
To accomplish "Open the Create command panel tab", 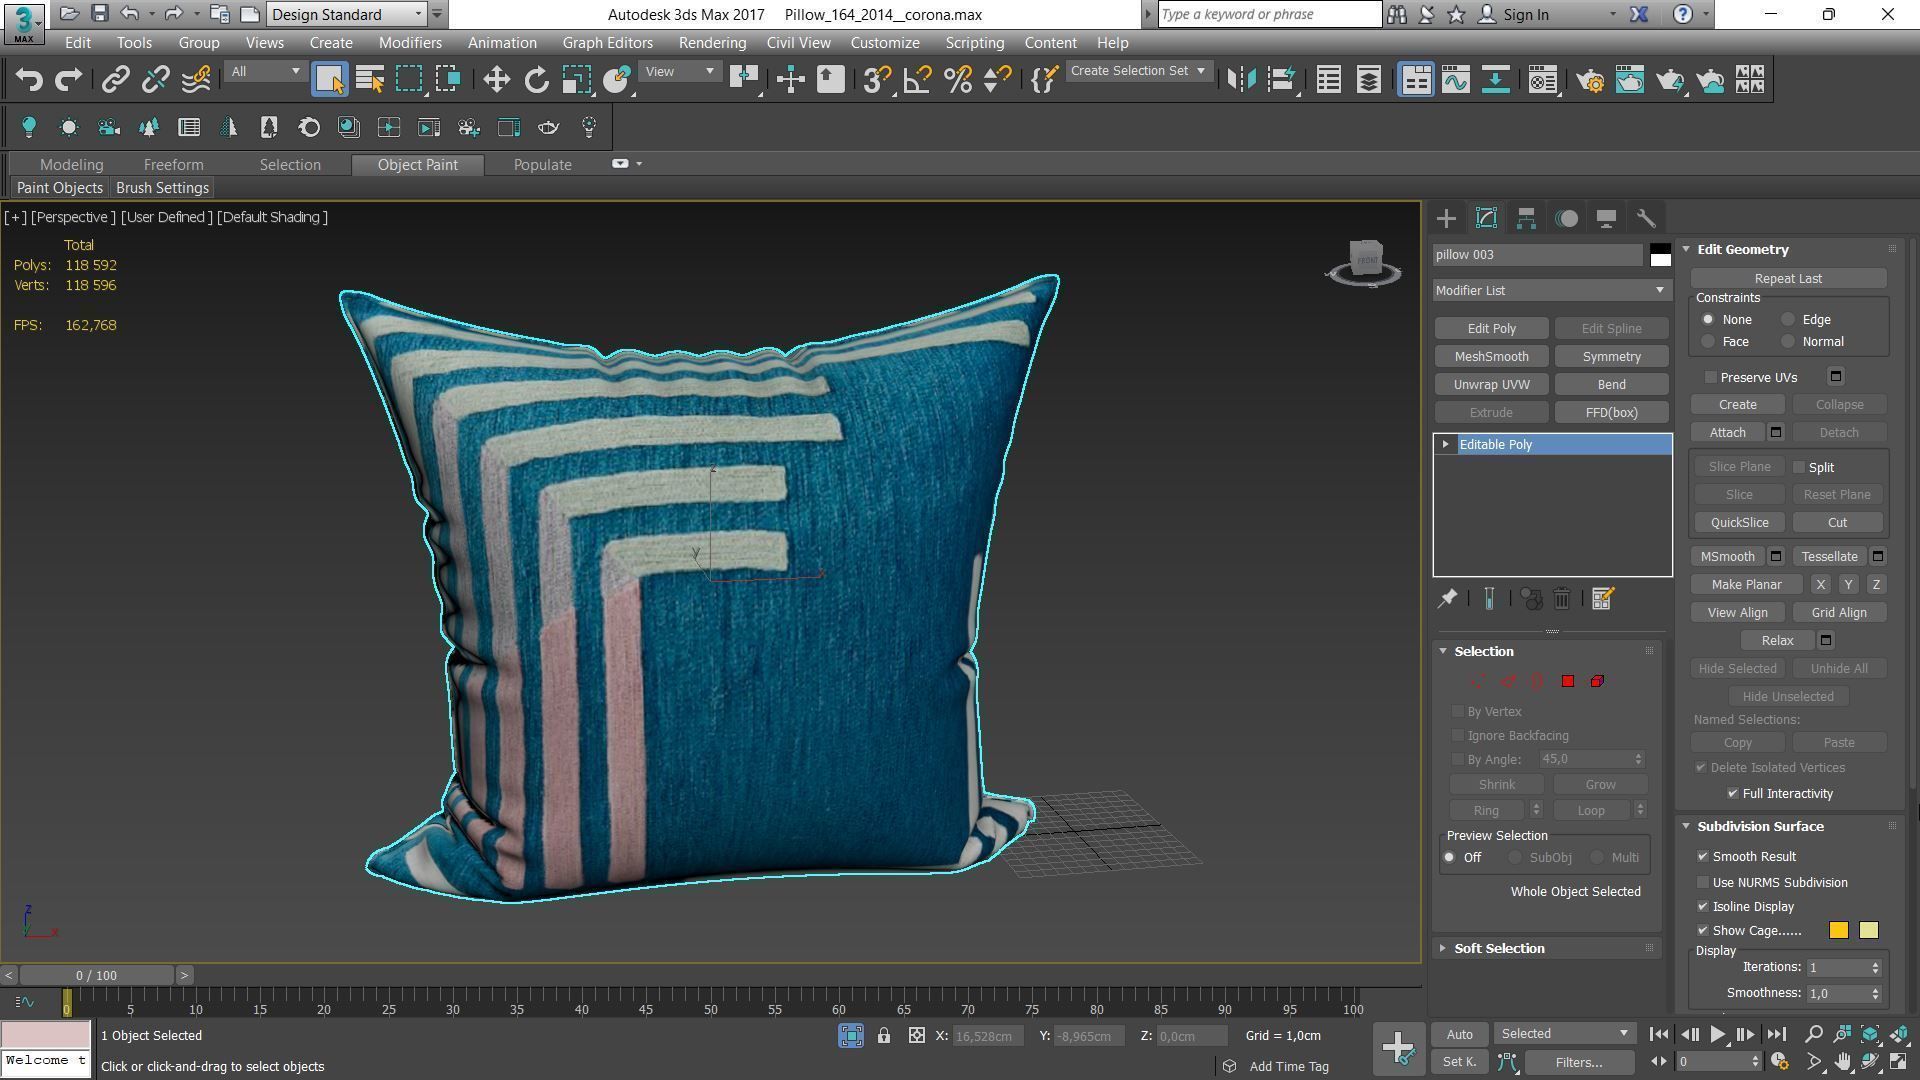I will click(1446, 218).
